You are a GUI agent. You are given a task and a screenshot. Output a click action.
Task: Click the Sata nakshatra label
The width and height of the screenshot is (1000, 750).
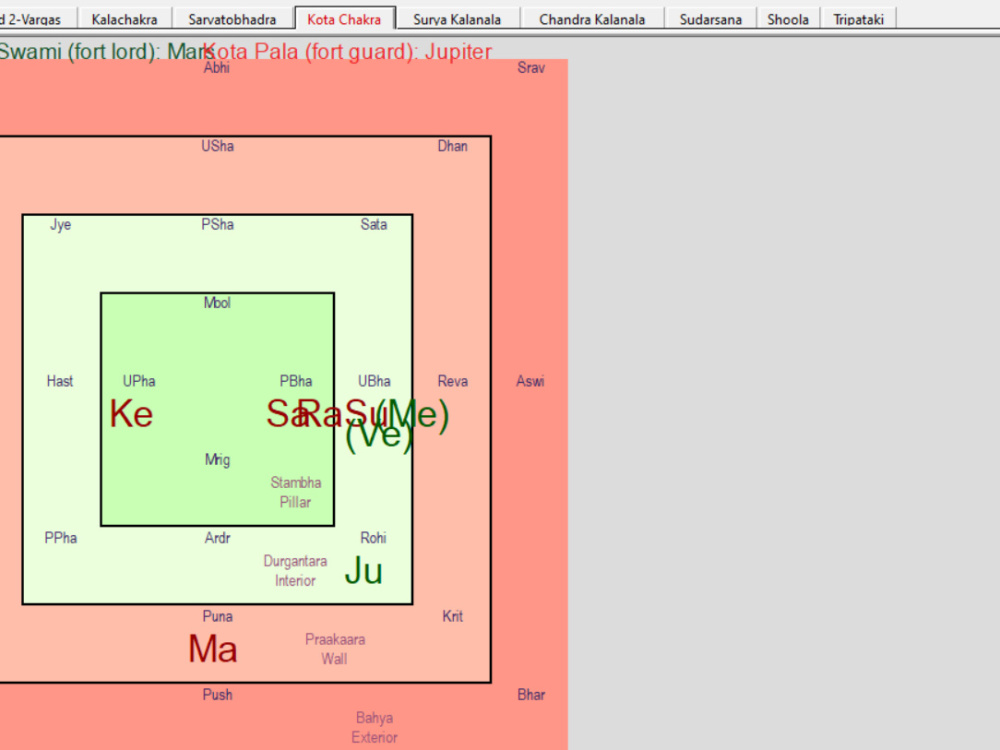(374, 224)
